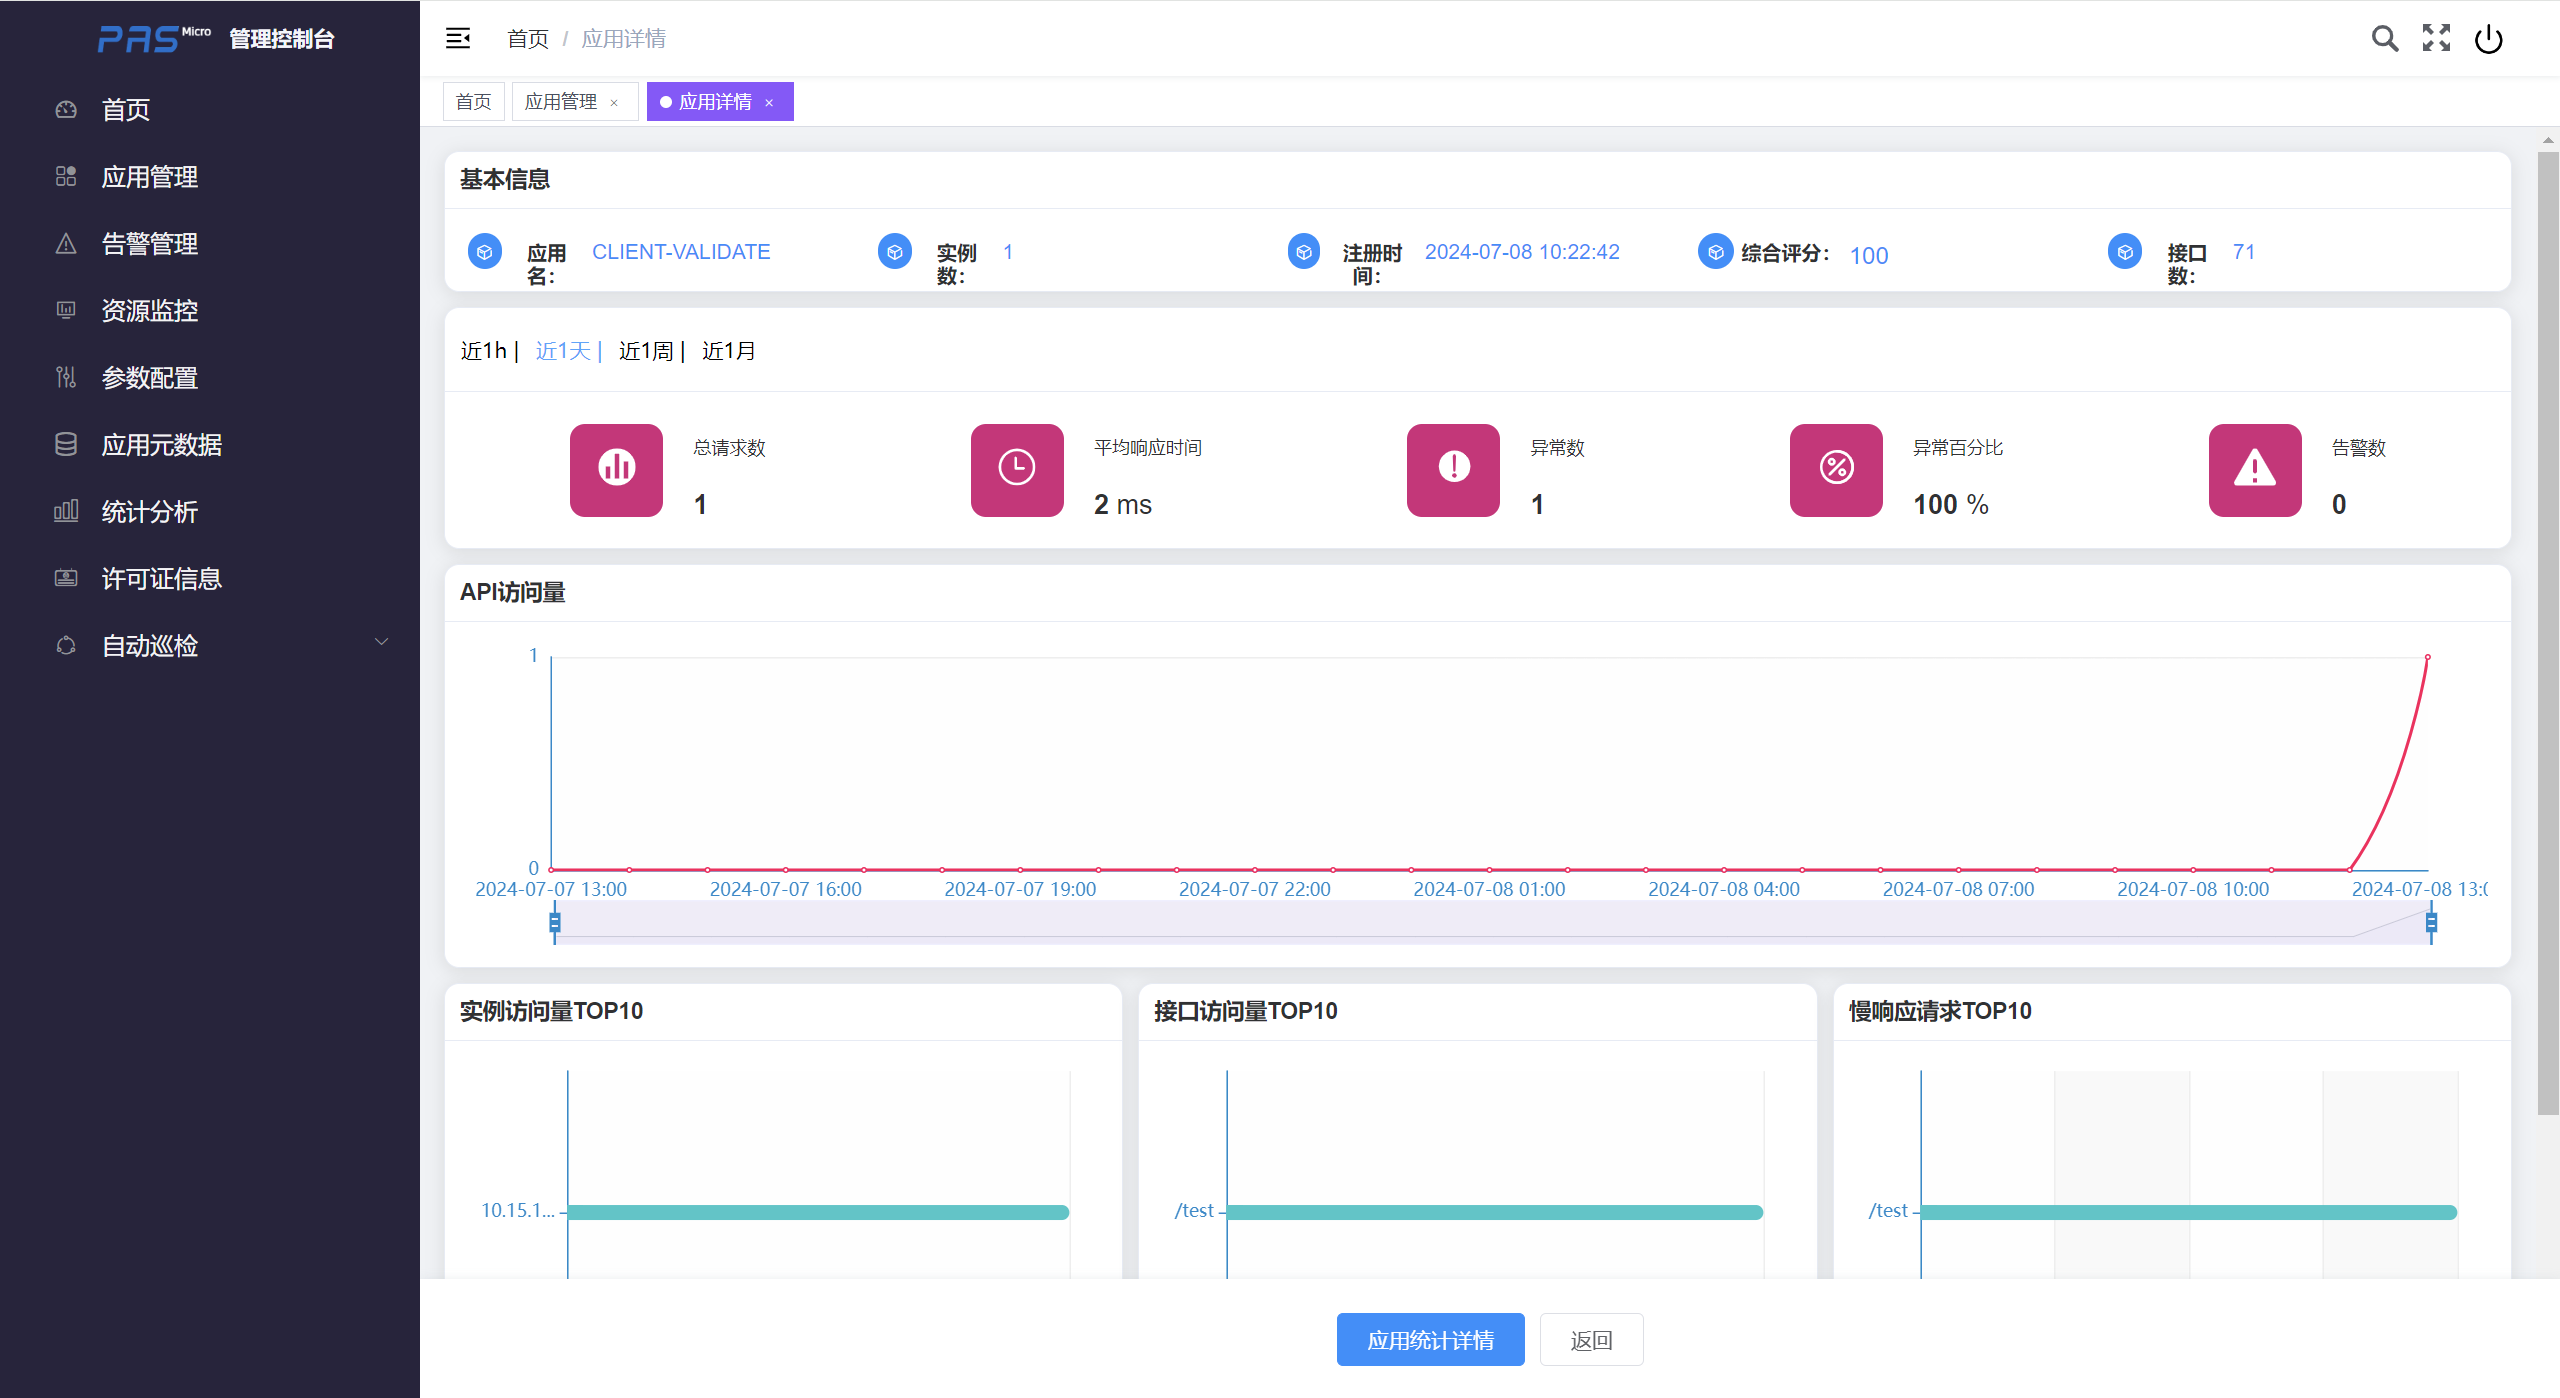This screenshot has height=1398, width=2560.
Task: Click the total requests chart icon
Action: (616, 470)
